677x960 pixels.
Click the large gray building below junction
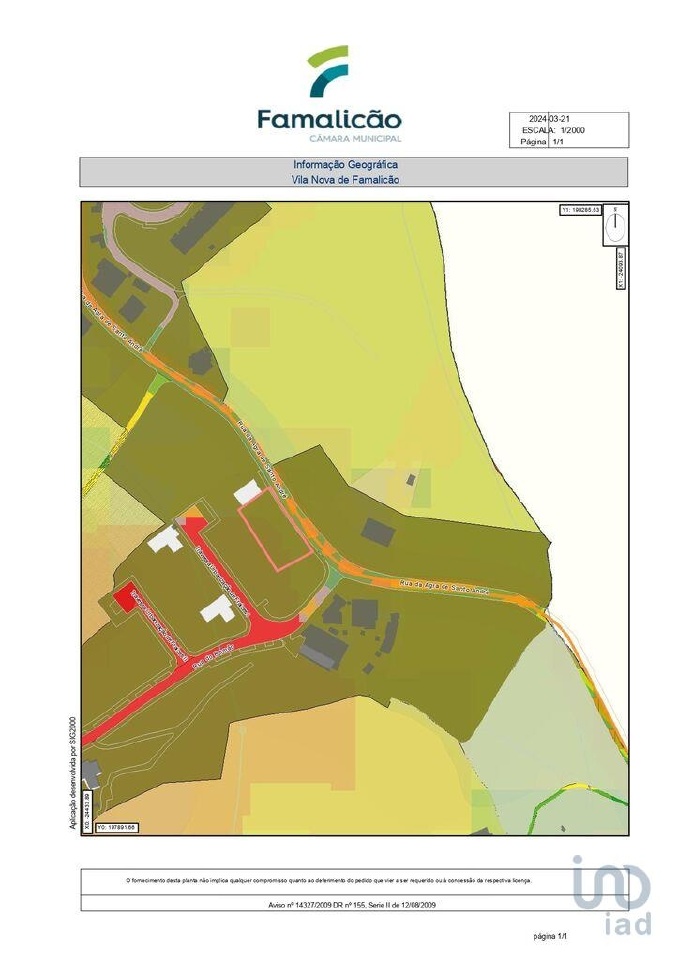click(324, 649)
